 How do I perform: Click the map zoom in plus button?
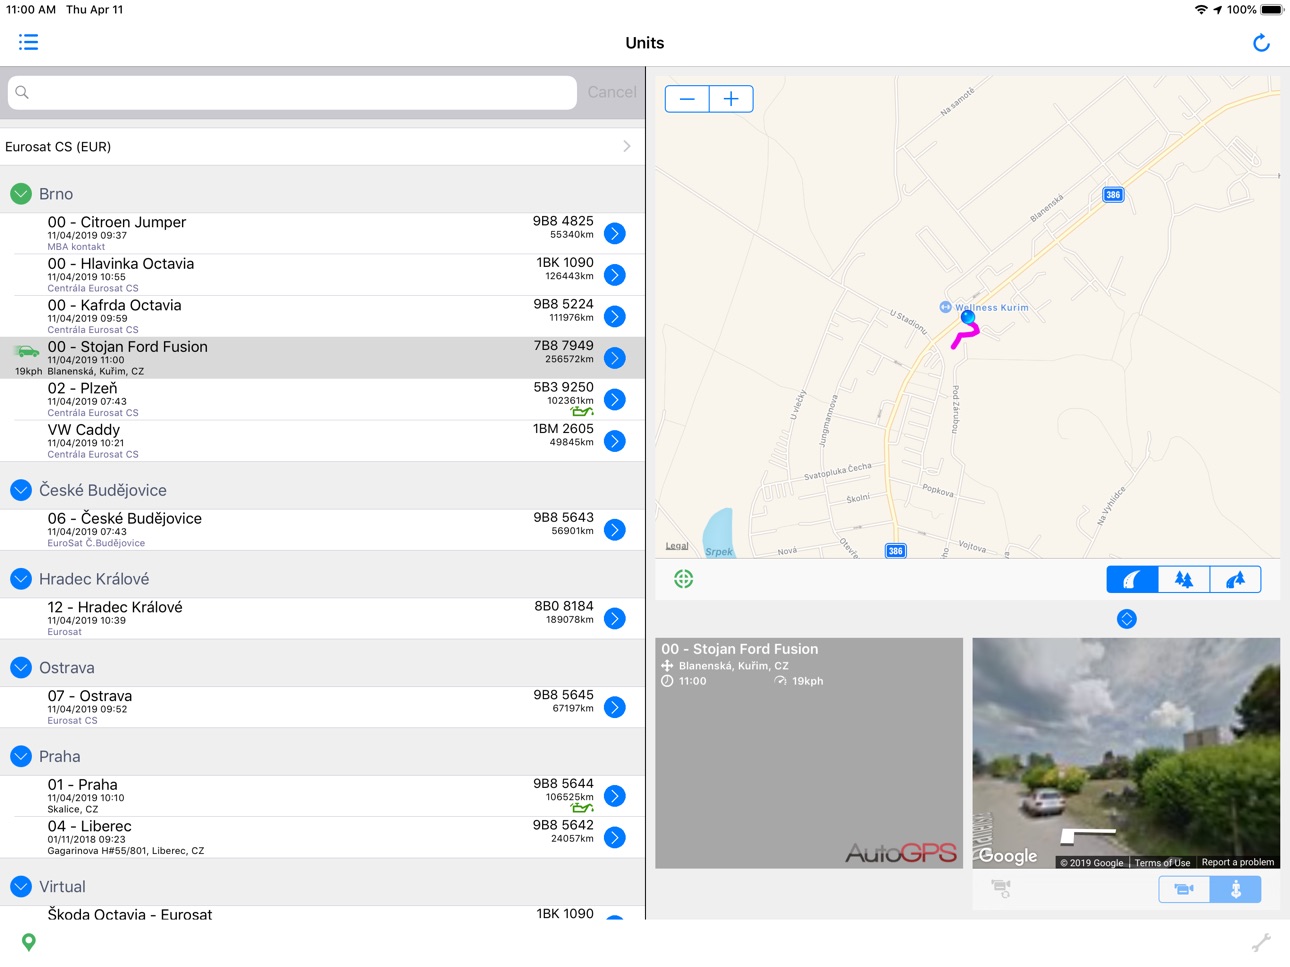pos(731,99)
